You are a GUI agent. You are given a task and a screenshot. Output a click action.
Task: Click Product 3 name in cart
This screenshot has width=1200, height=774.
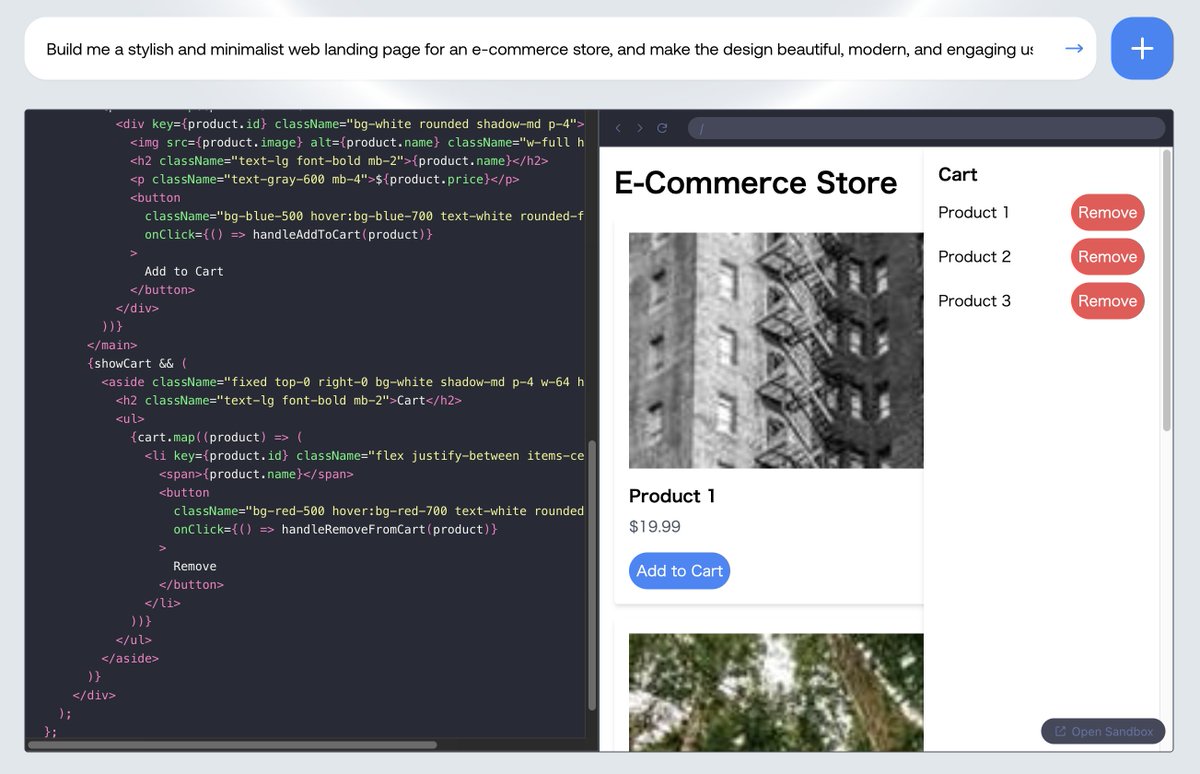click(974, 300)
